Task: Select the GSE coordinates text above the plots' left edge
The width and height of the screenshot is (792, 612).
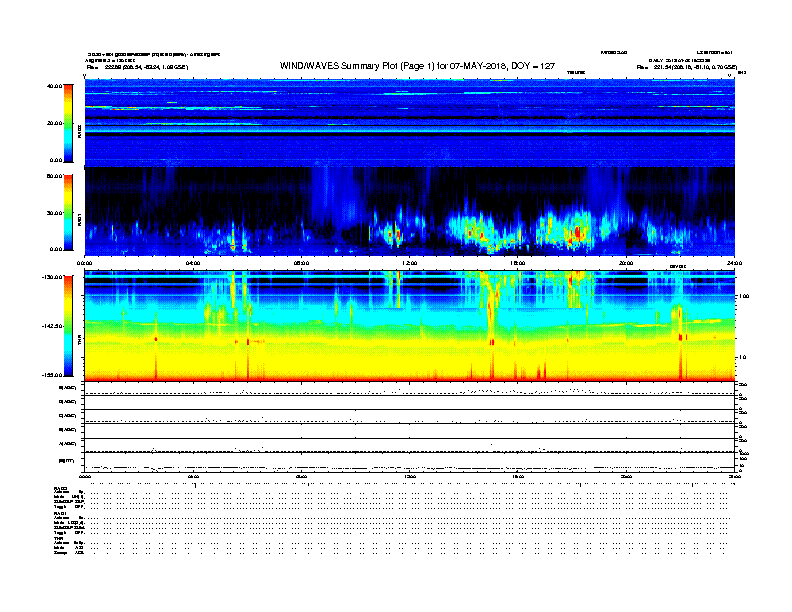Action: coord(137,67)
